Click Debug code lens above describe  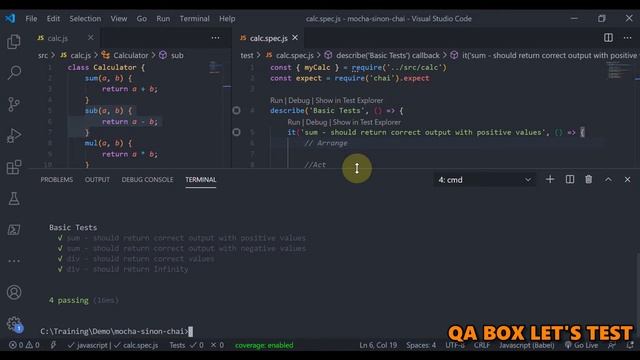pyautogui.click(x=299, y=100)
